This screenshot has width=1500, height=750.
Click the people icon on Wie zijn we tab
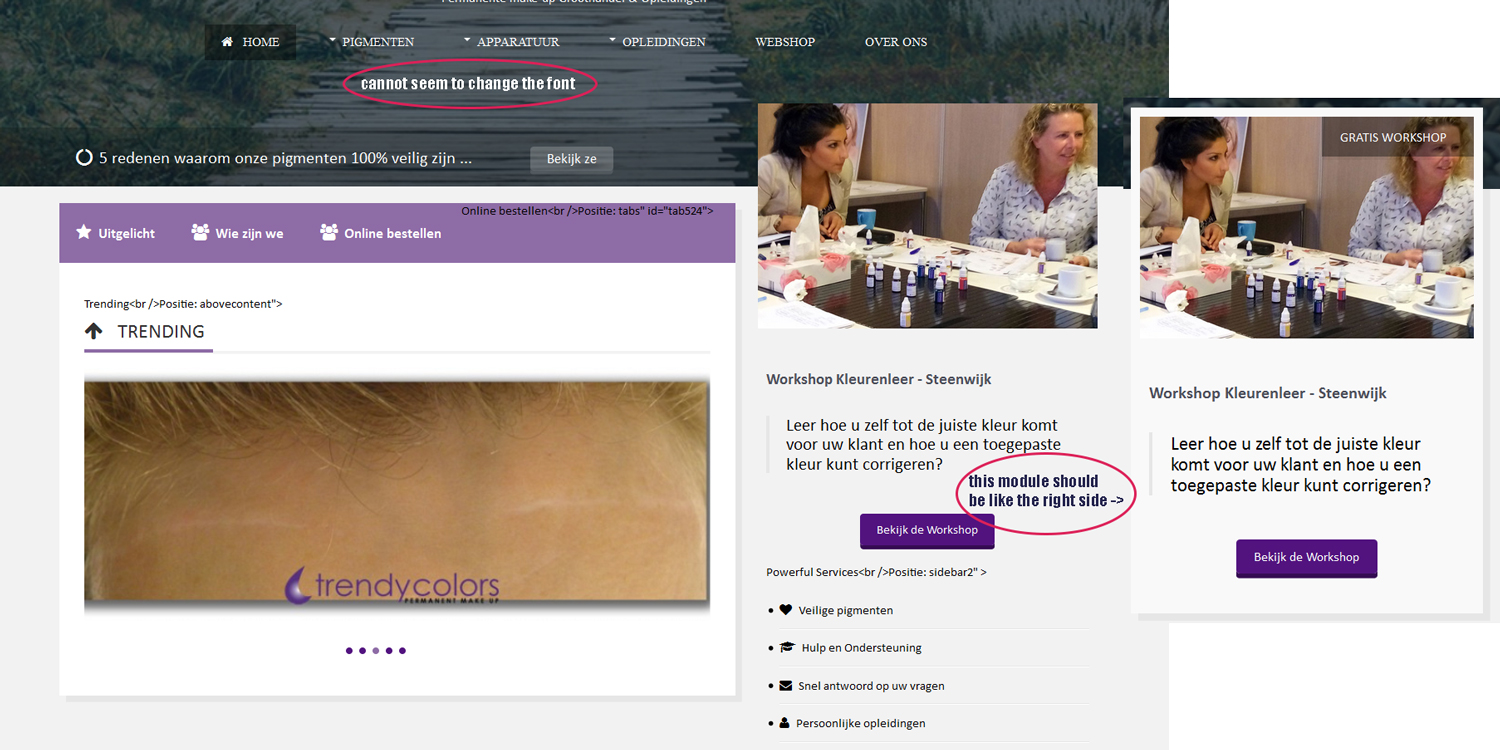click(200, 232)
